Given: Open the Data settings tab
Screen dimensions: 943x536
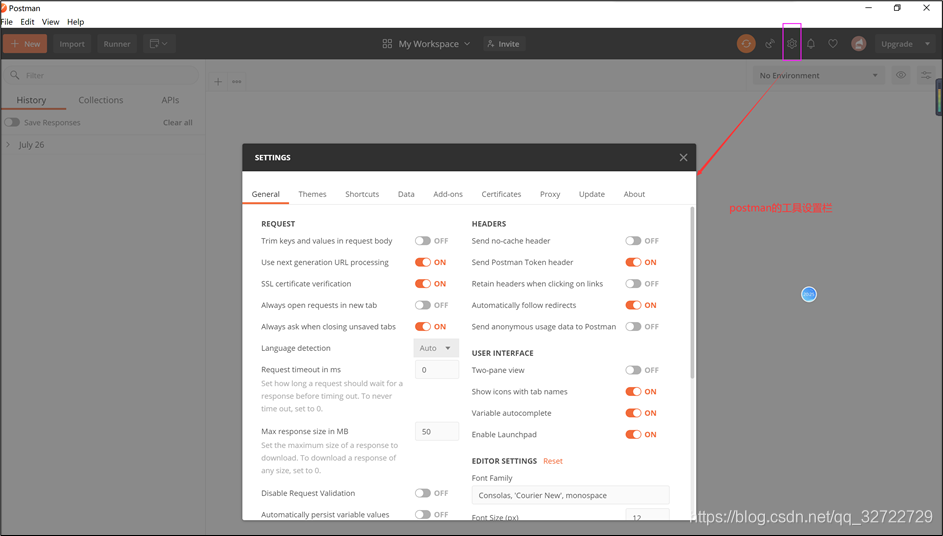Looking at the screenshot, I should pos(406,194).
